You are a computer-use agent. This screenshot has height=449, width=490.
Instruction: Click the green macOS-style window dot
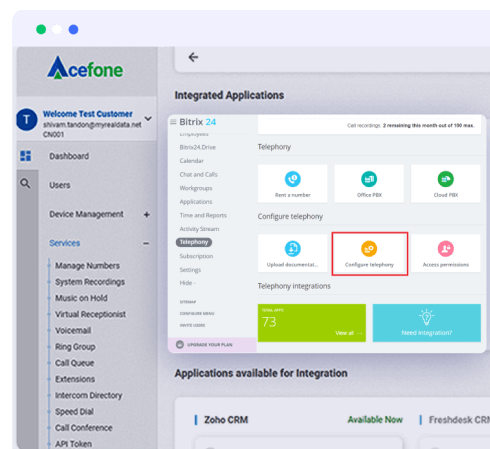click(41, 29)
